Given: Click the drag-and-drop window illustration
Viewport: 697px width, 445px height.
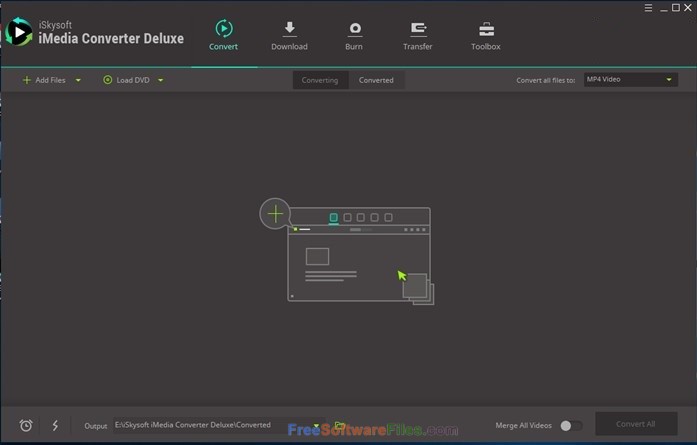Looking at the screenshot, I should pyautogui.click(x=359, y=255).
